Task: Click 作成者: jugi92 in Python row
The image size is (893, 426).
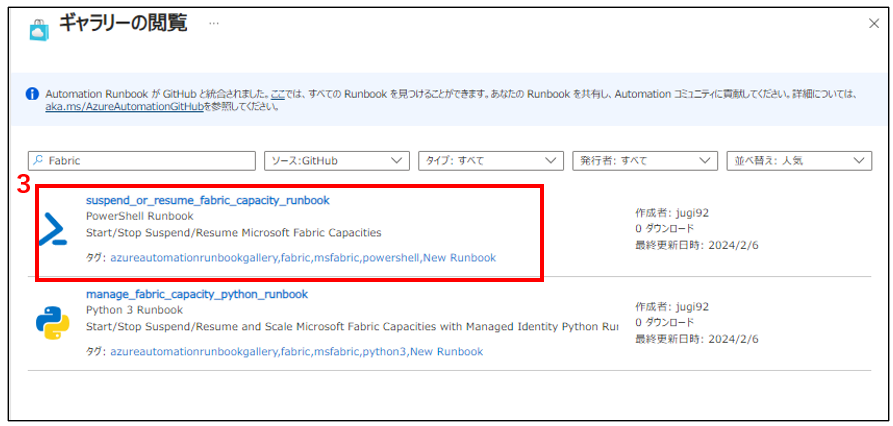Action: pyautogui.click(x=672, y=307)
